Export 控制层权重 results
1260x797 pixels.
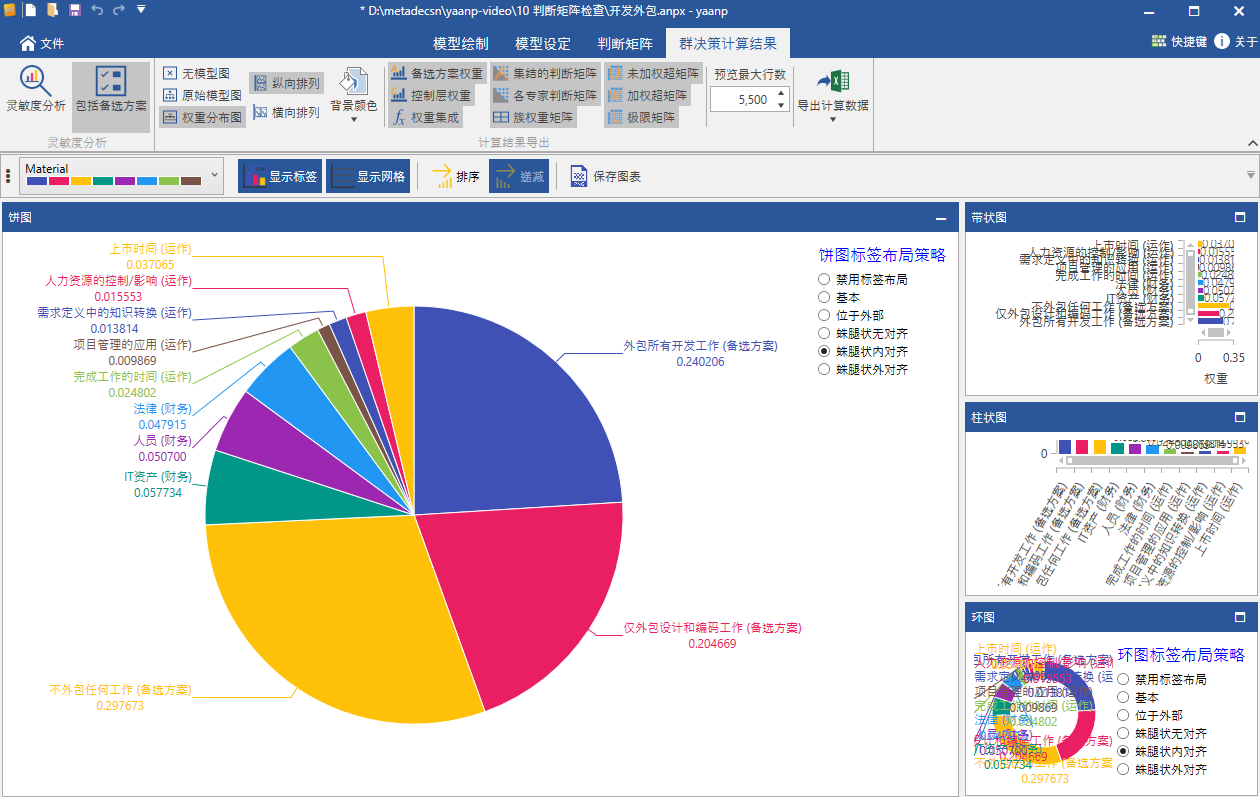(x=431, y=95)
